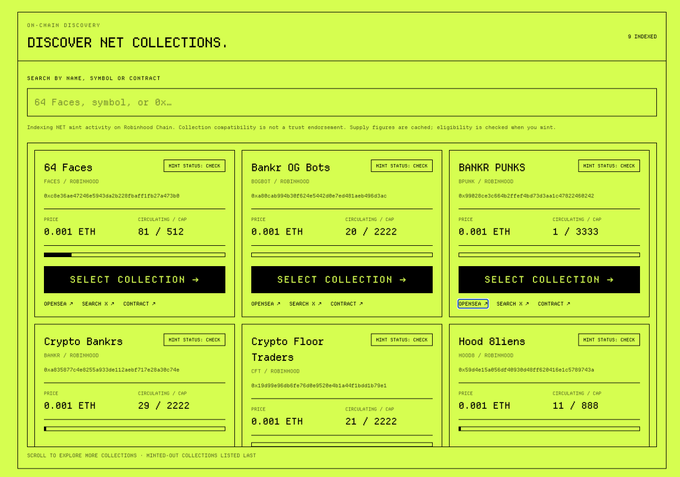Click the Crypto Bankrs card title
Screen dimensions: 680x477
(83, 342)
